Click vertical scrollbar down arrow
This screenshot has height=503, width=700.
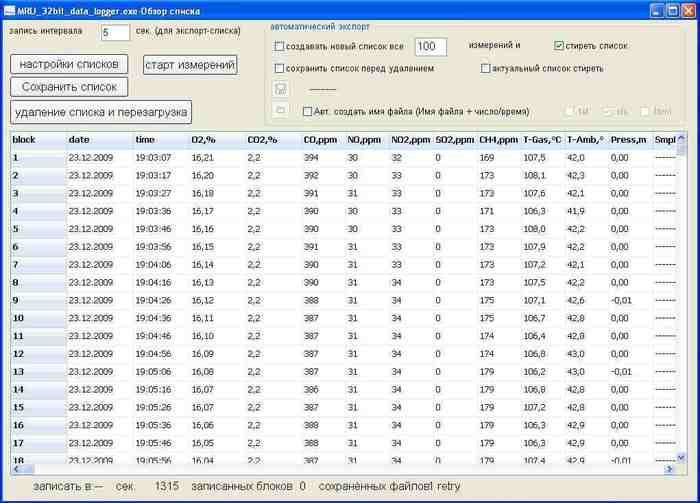[682, 457]
